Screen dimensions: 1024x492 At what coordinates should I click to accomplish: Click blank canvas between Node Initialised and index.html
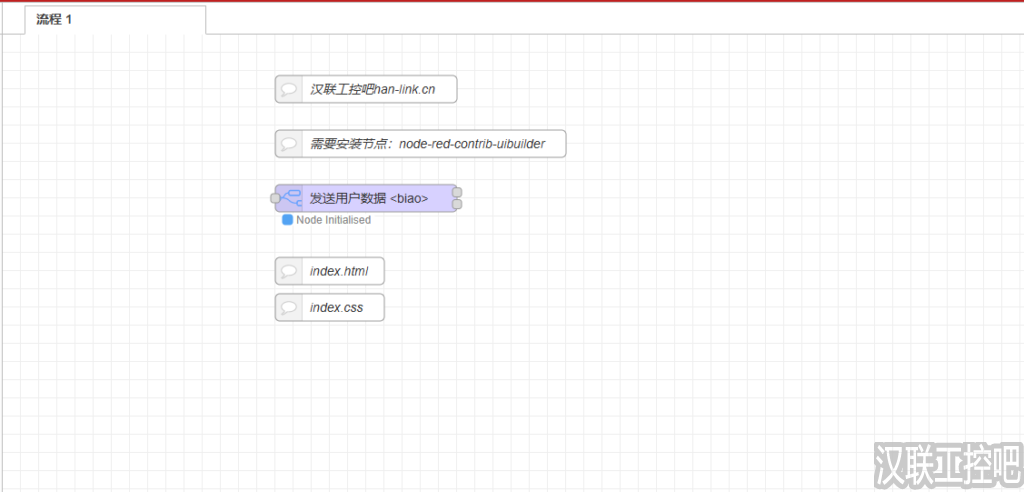(330, 241)
